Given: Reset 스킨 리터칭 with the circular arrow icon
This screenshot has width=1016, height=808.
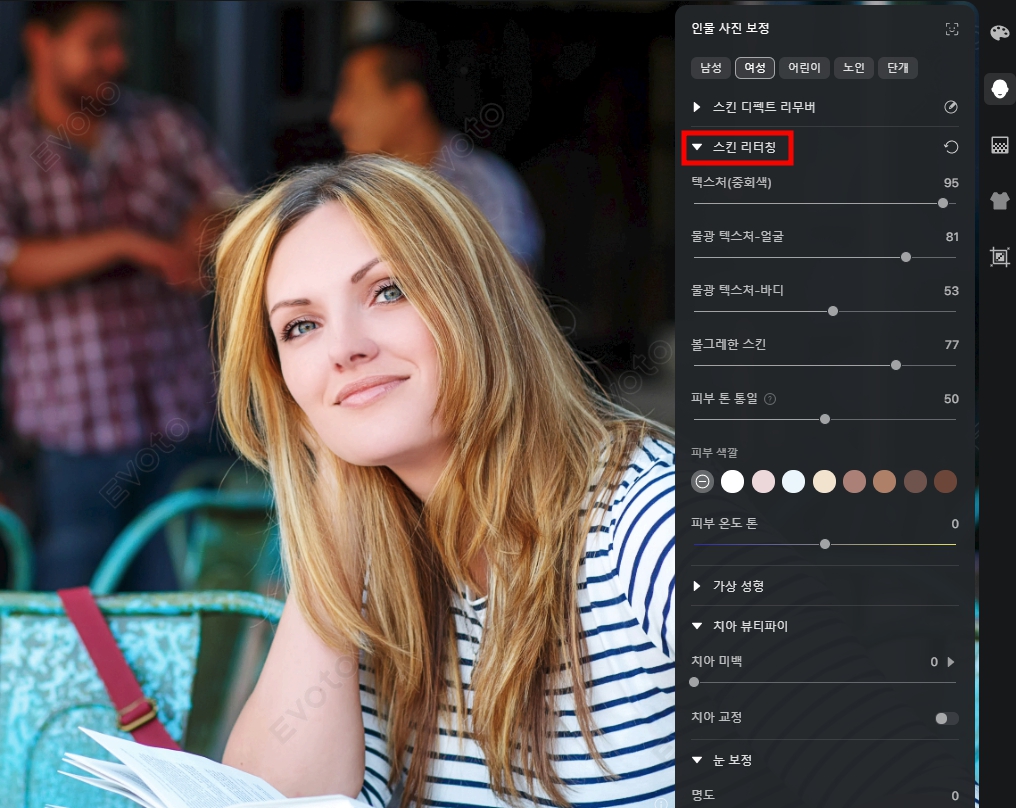Looking at the screenshot, I should click(951, 147).
